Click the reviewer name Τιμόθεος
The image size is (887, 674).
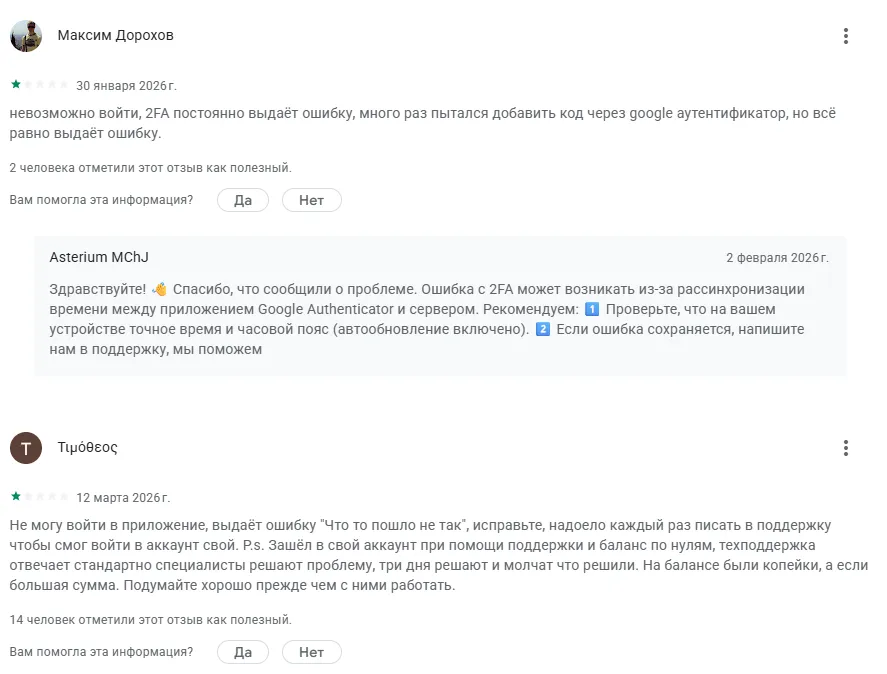click(x=88, y=447)
